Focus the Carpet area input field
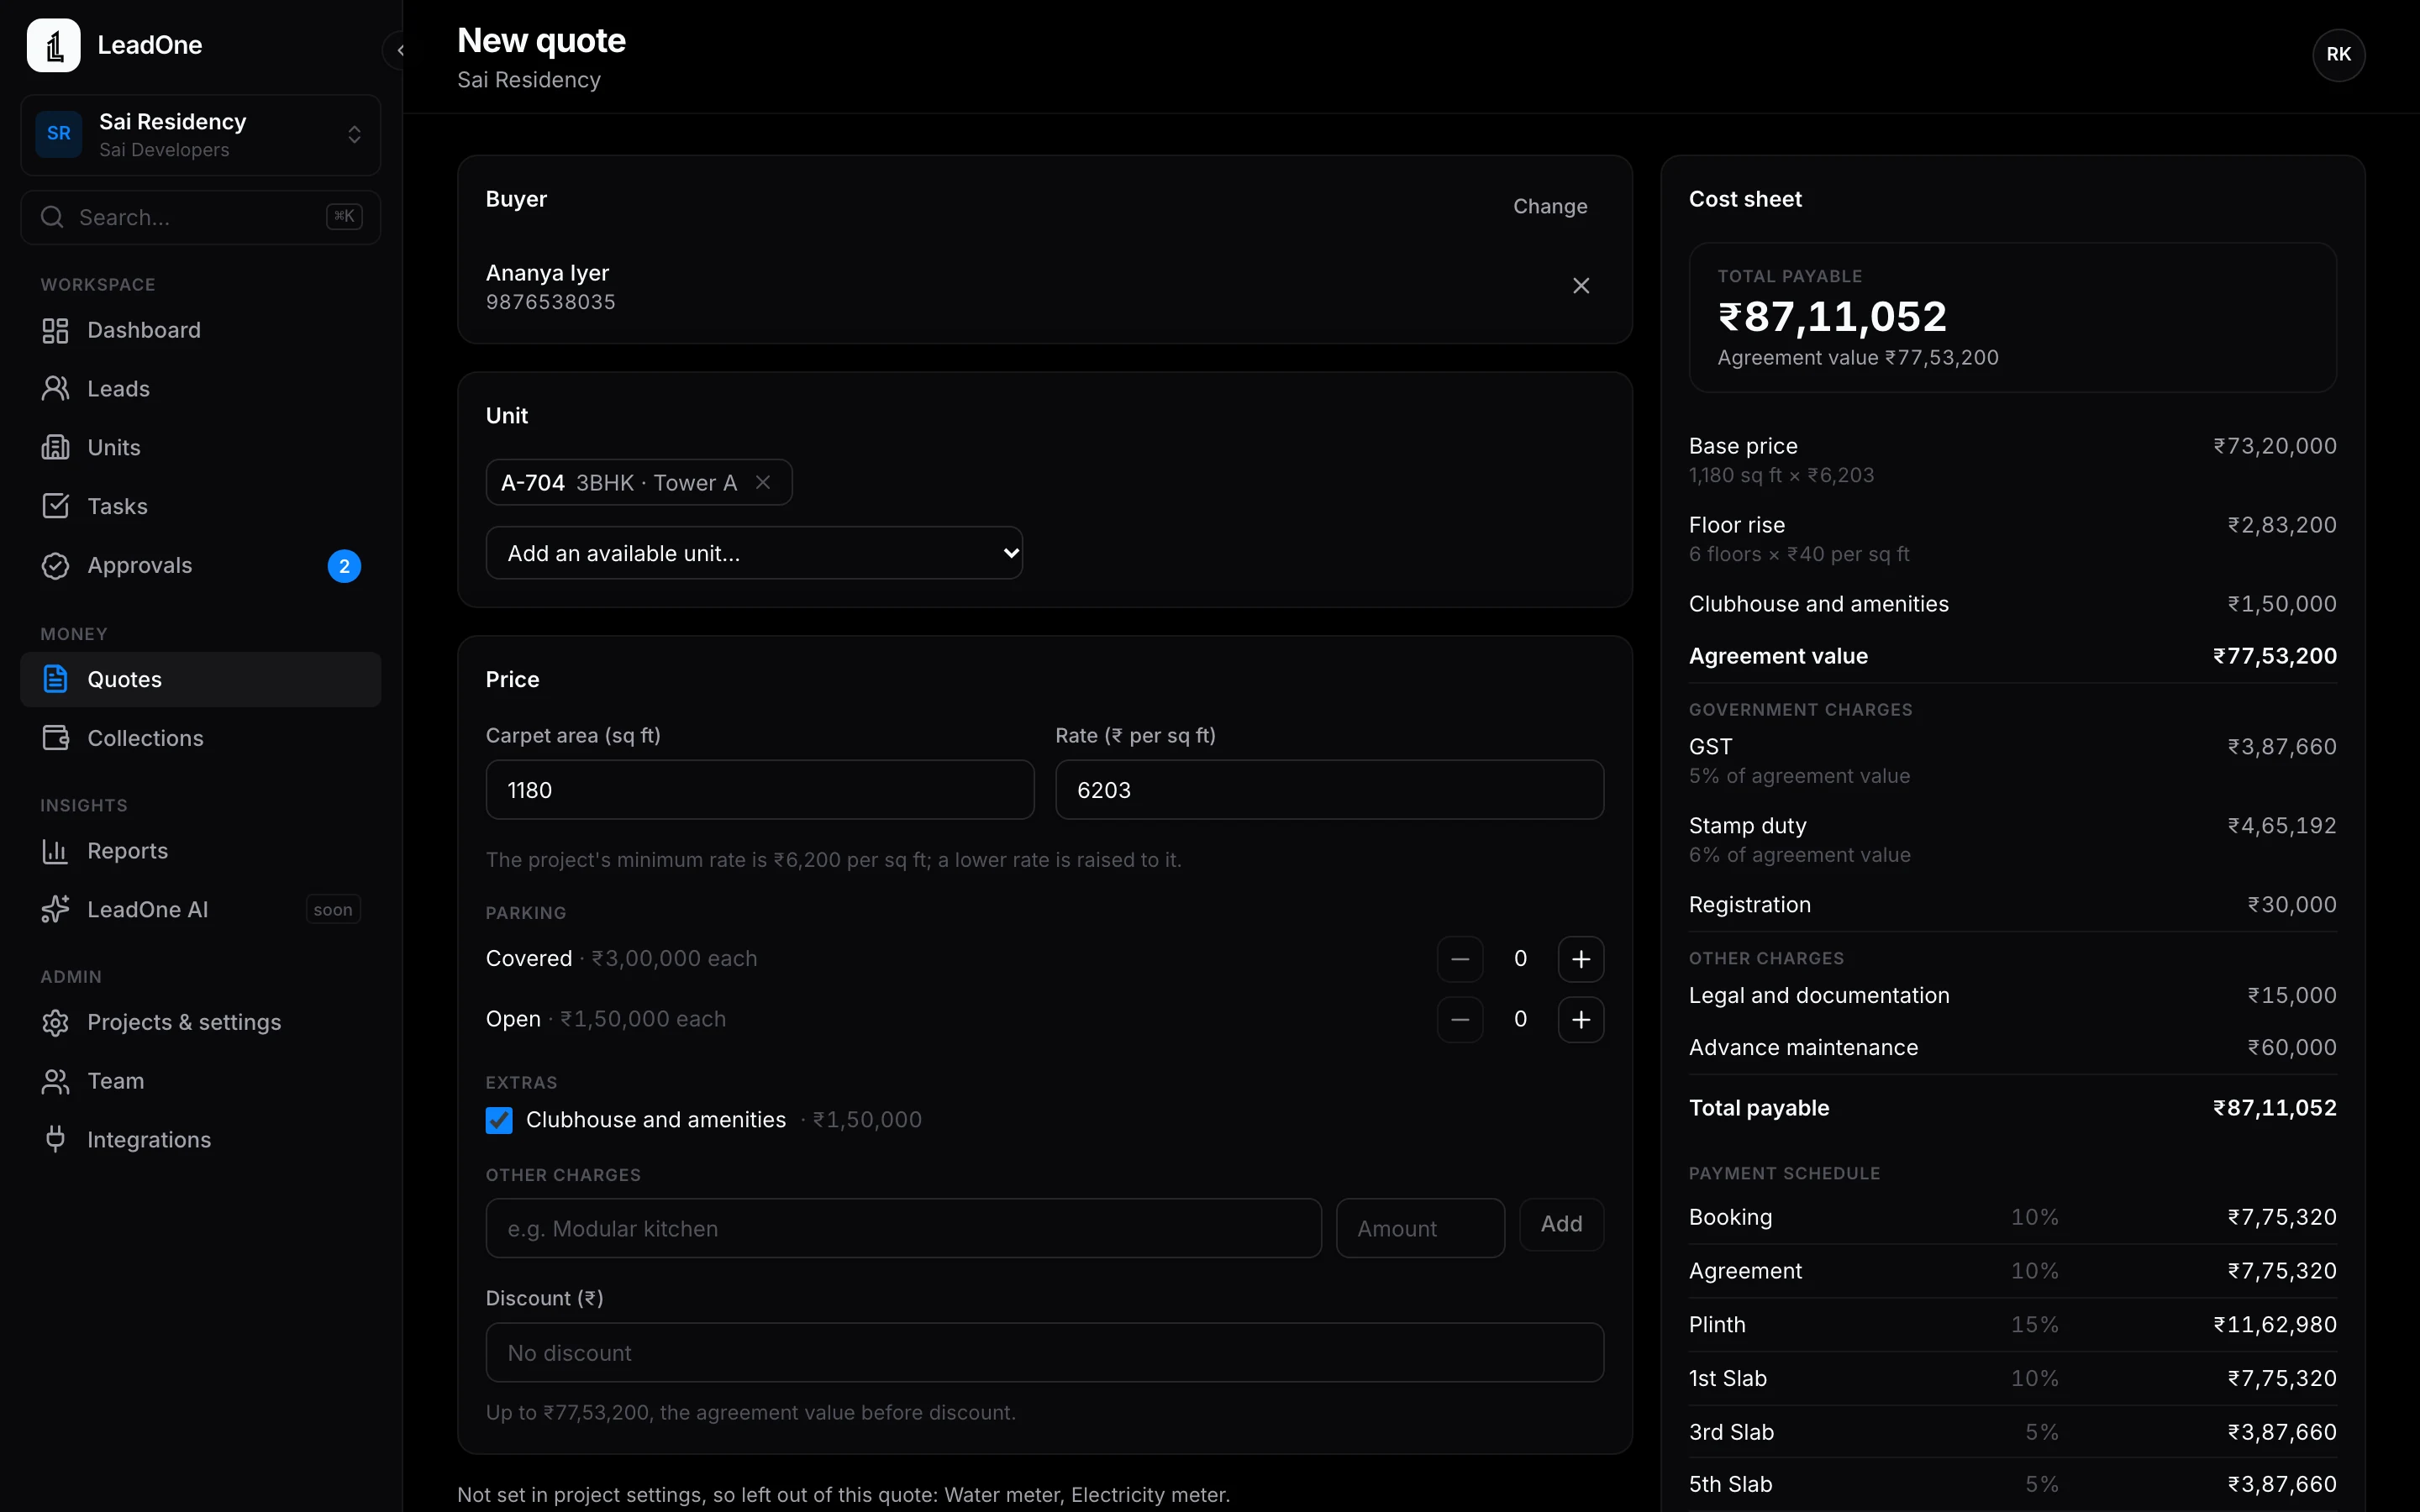 point(760,790)
